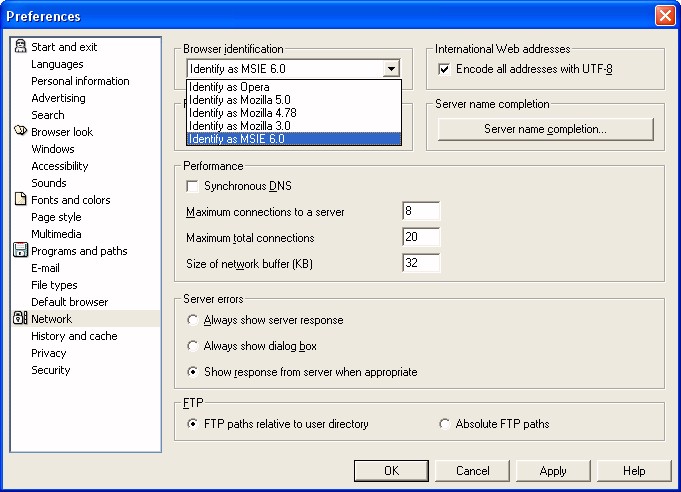The height and width of the screenshot is (492, 681).
Task: Open Server name completion dialog
Action: pos(545,129)
